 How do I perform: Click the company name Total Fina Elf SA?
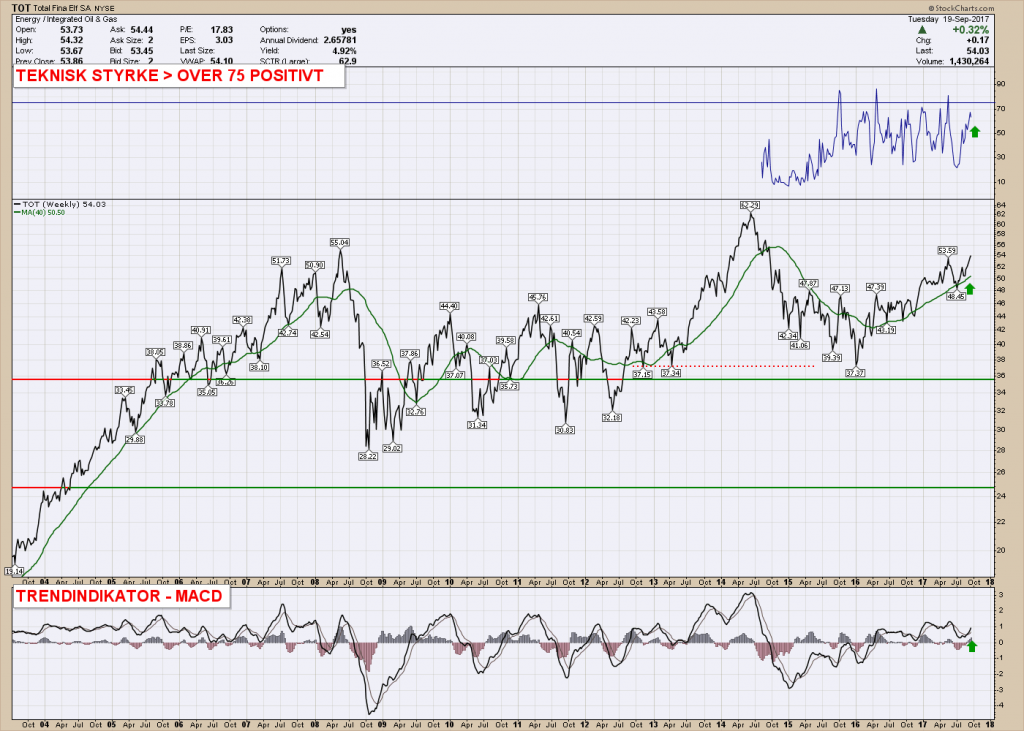tap(63, 8)
